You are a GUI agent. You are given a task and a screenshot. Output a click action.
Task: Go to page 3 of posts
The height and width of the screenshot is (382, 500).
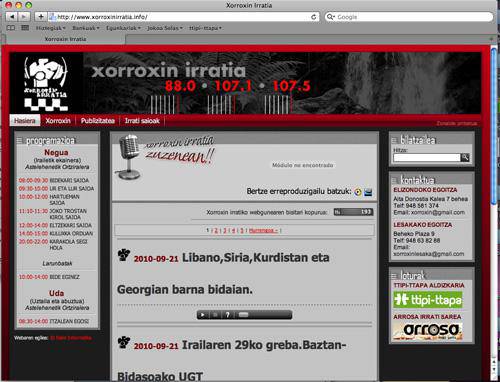[x=225, y=230]
